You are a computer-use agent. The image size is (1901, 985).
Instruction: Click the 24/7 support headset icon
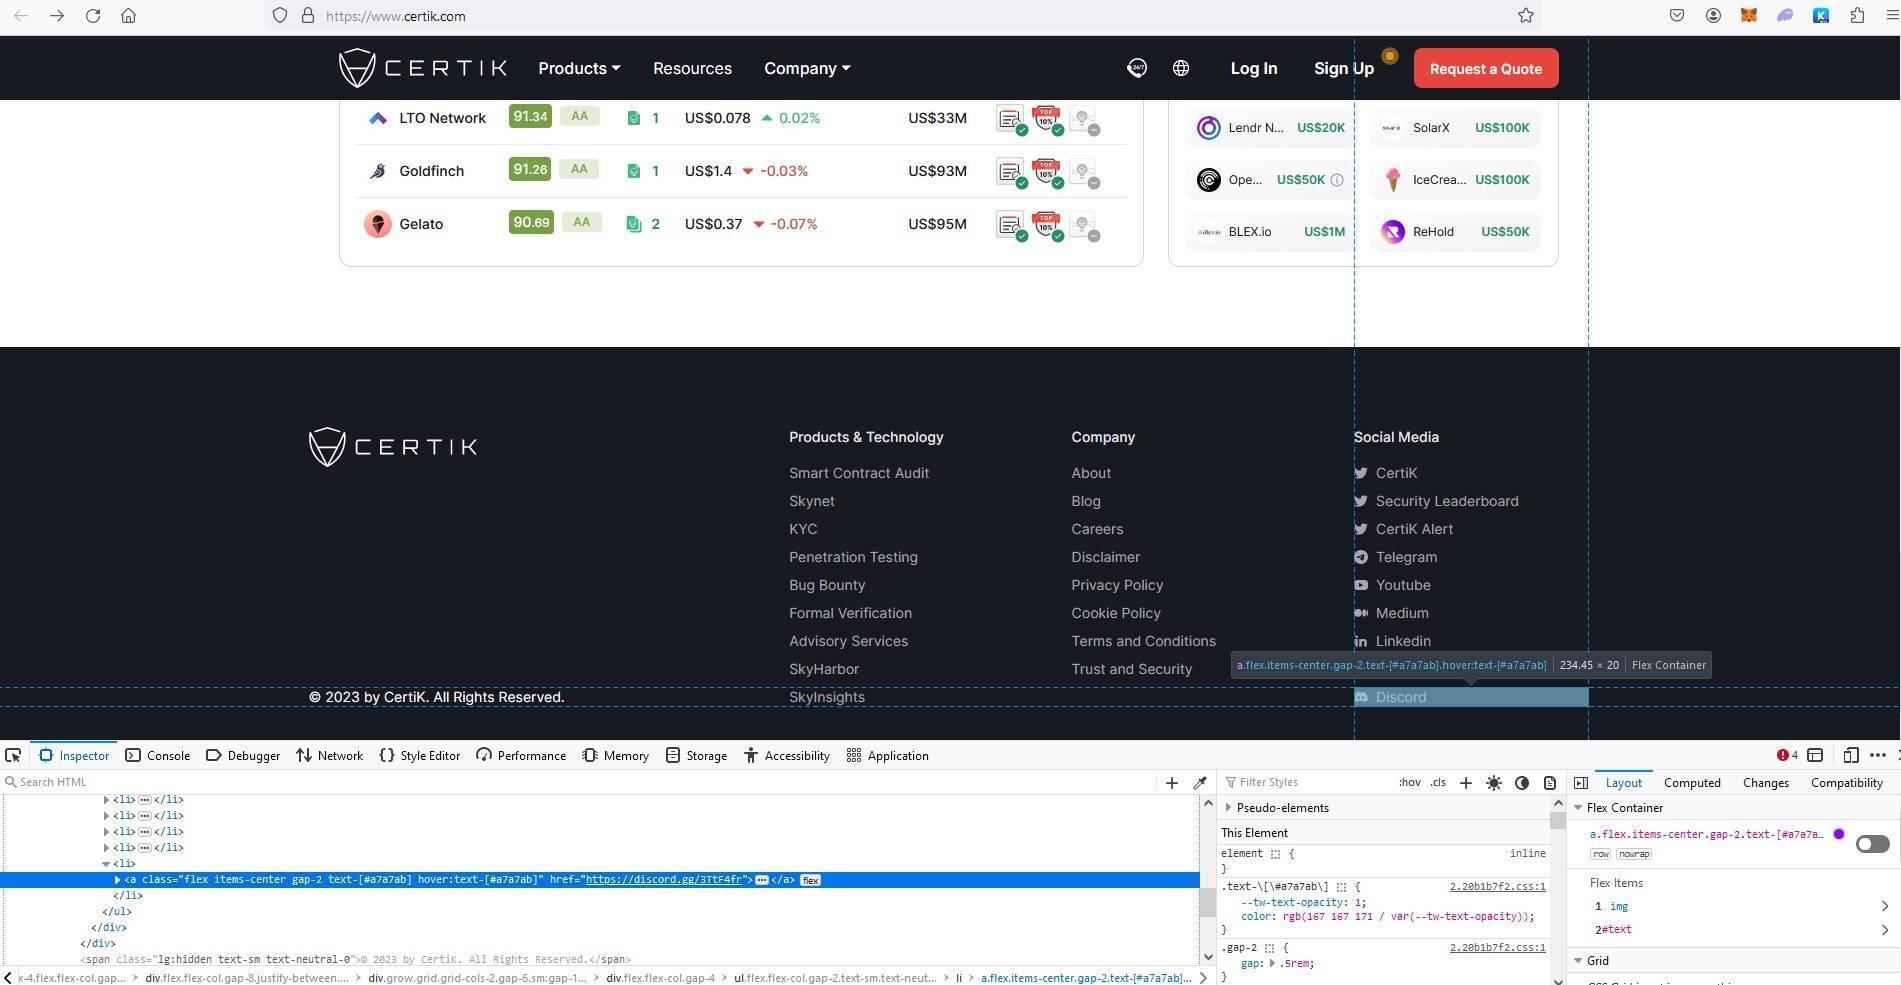coord(1137,68)
